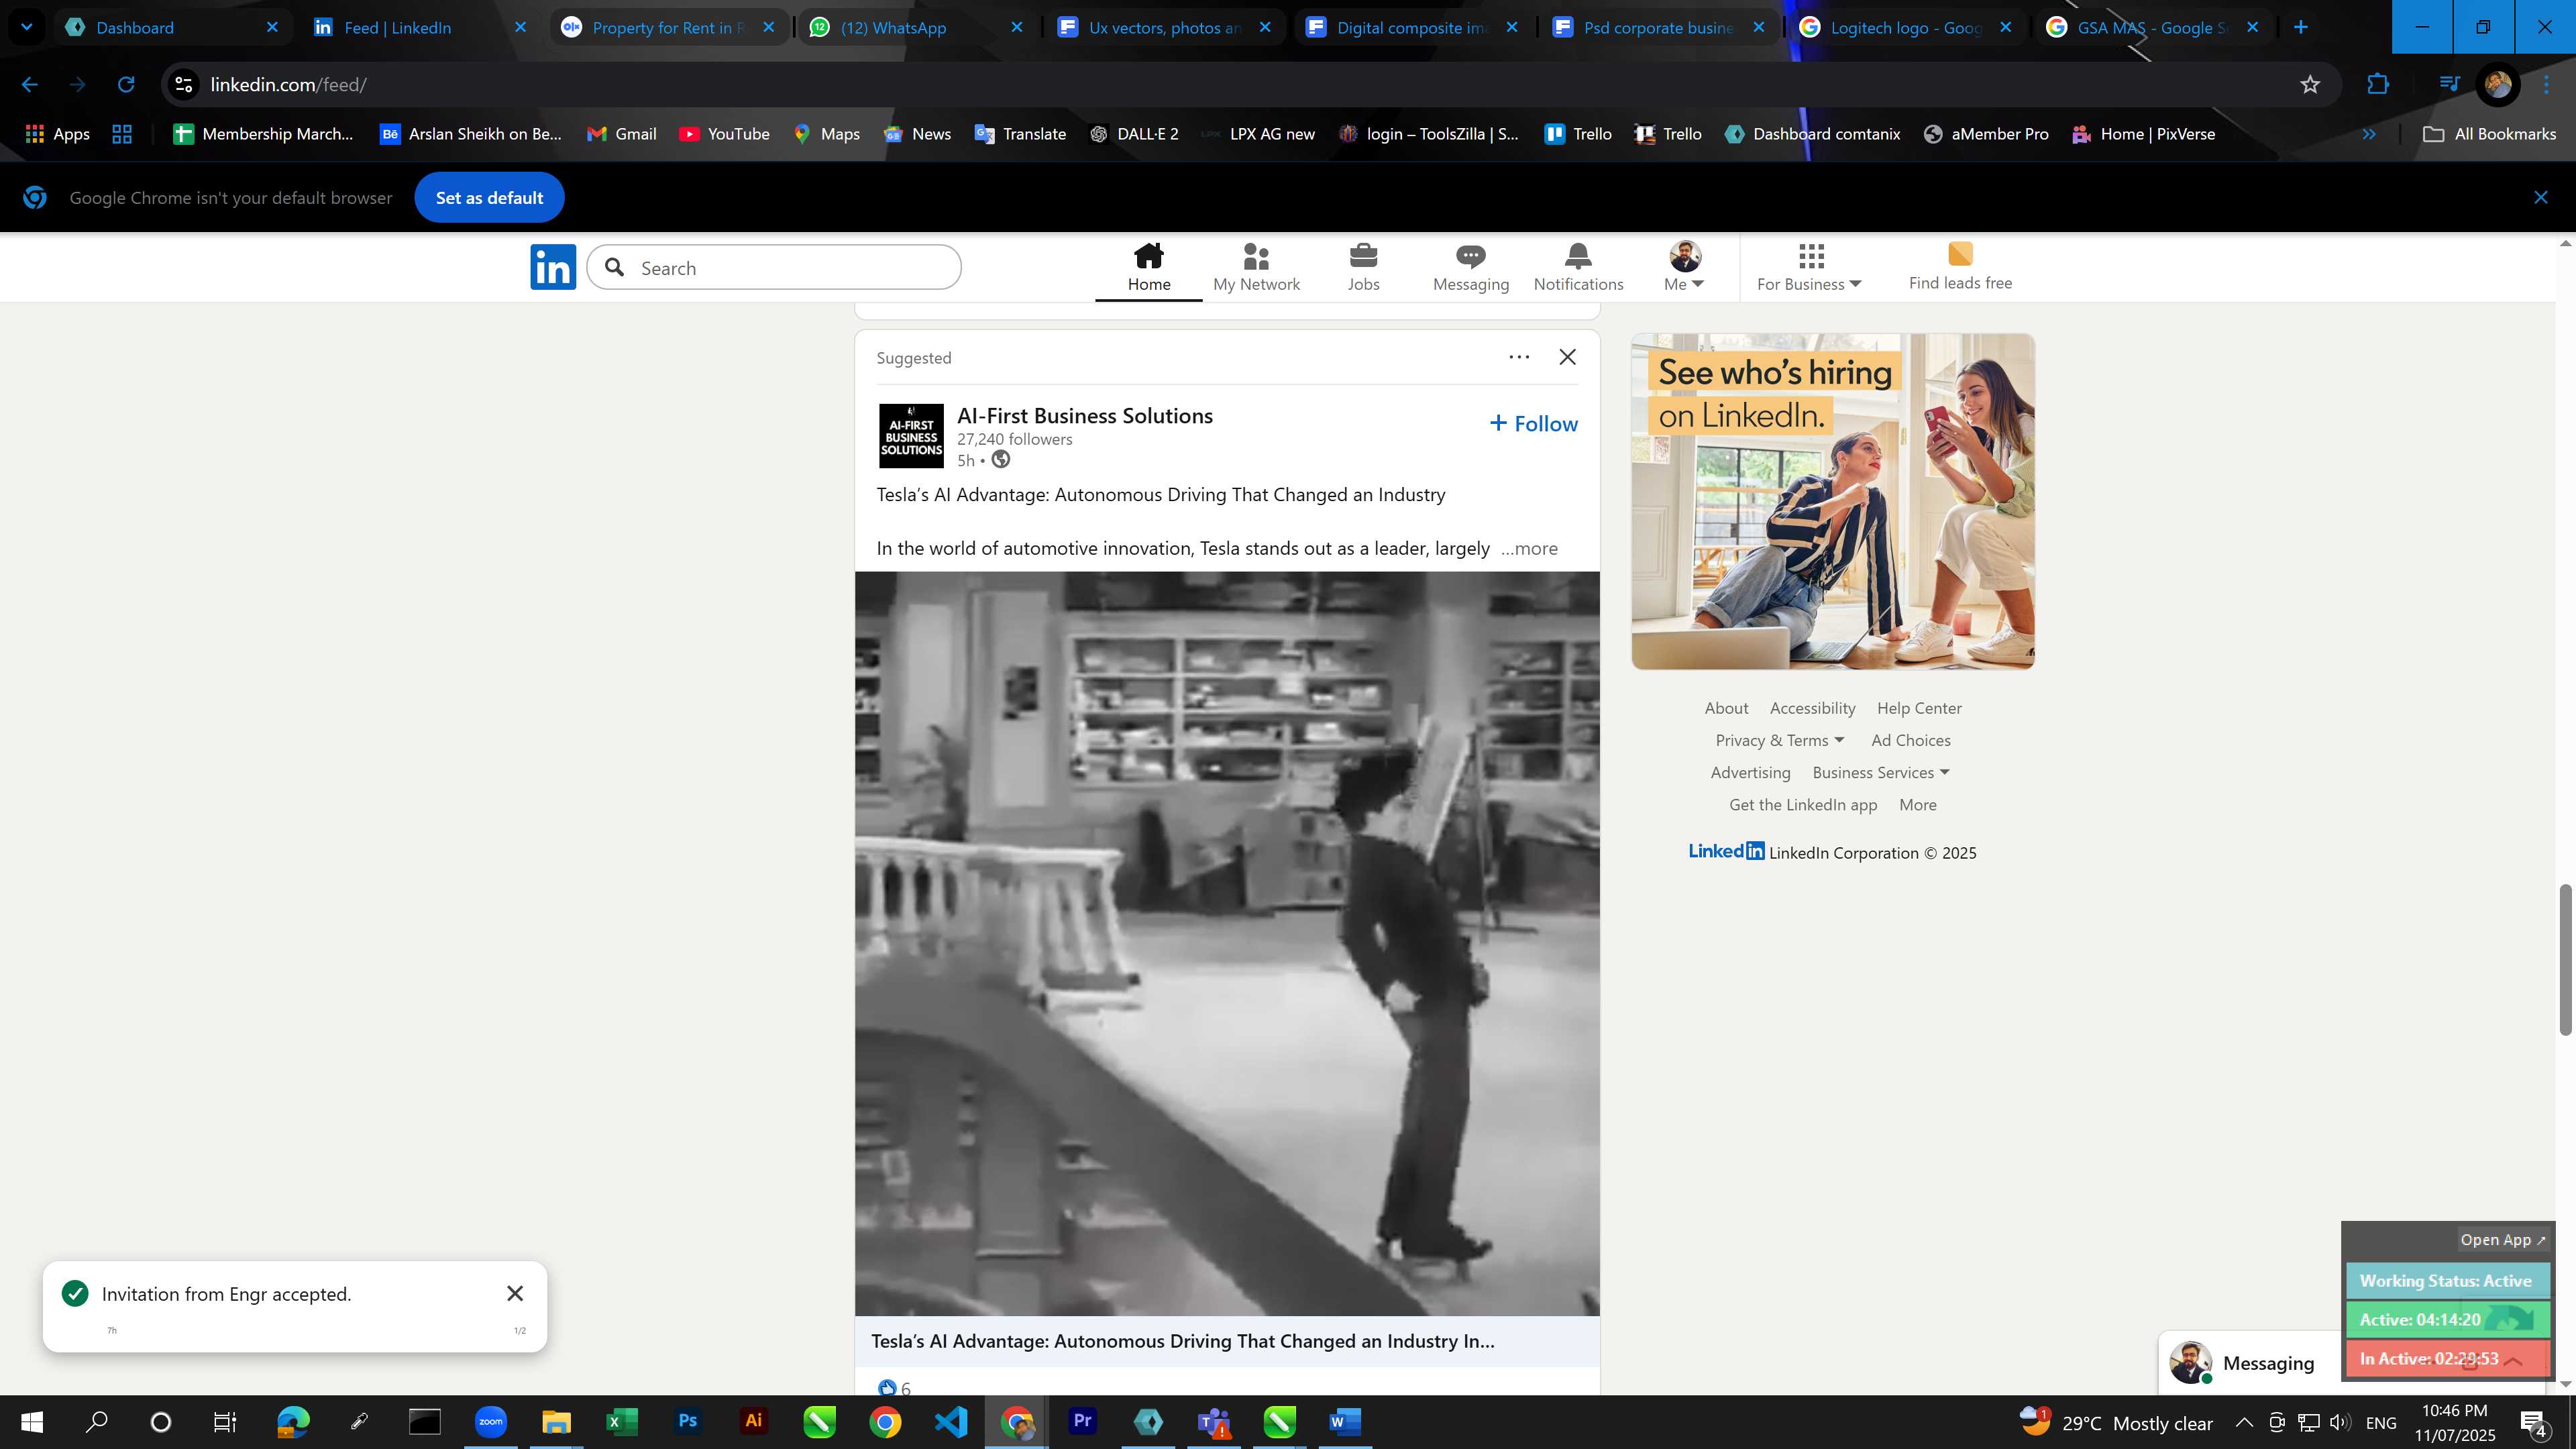Image resolution: width=2576 pixels, height=1449 pixels.
Task: Open Excel from the taskbar
Action: 621,1421
